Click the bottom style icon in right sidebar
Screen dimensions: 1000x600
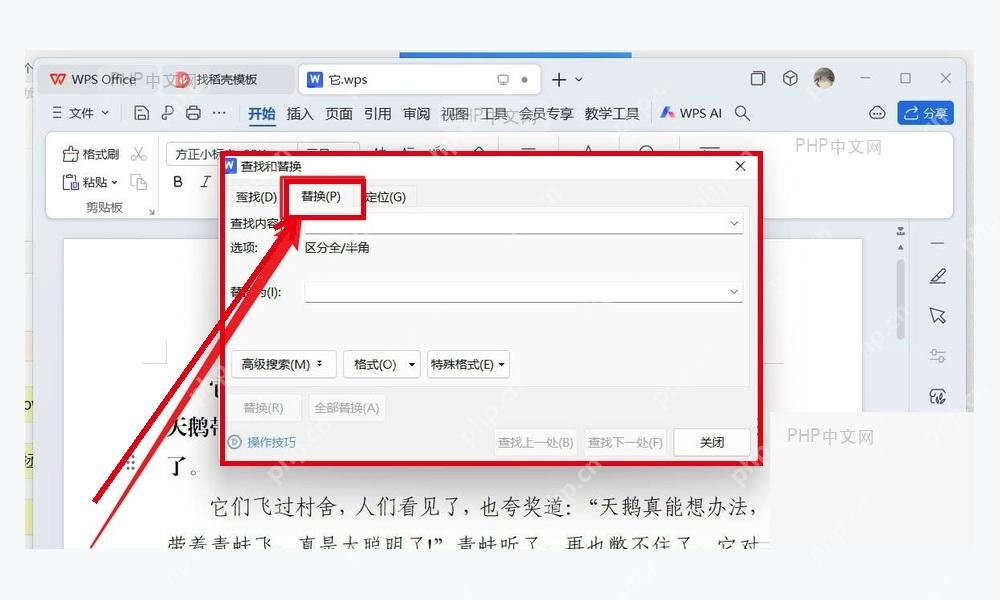pyautogui.click(x=938, y=396)
